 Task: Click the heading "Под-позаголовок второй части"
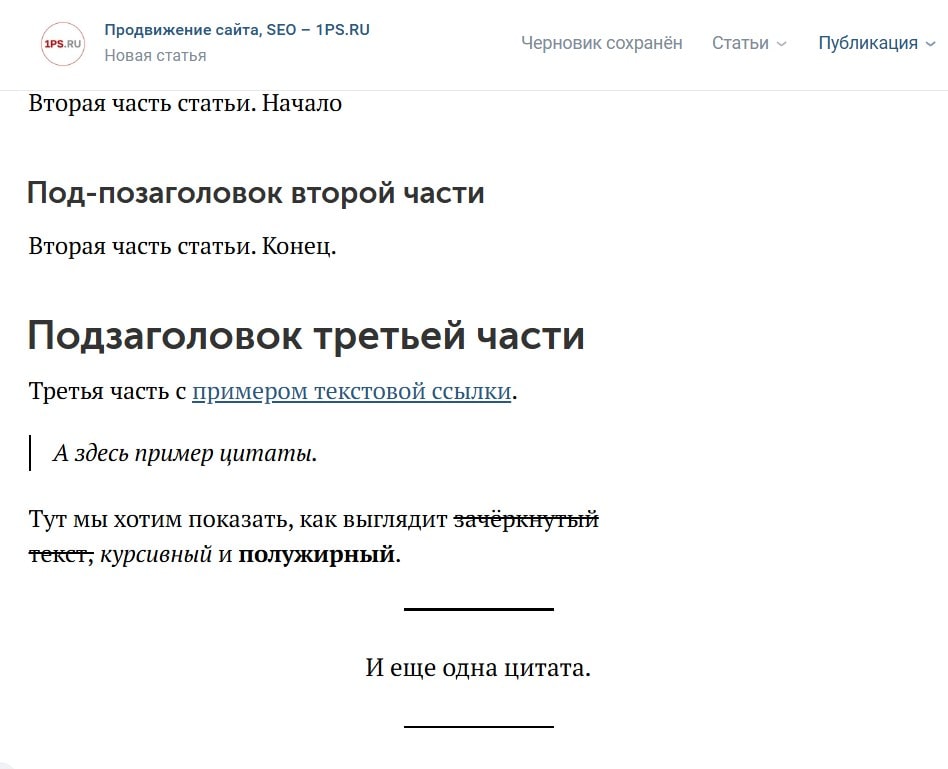click(x=256, y=193)
